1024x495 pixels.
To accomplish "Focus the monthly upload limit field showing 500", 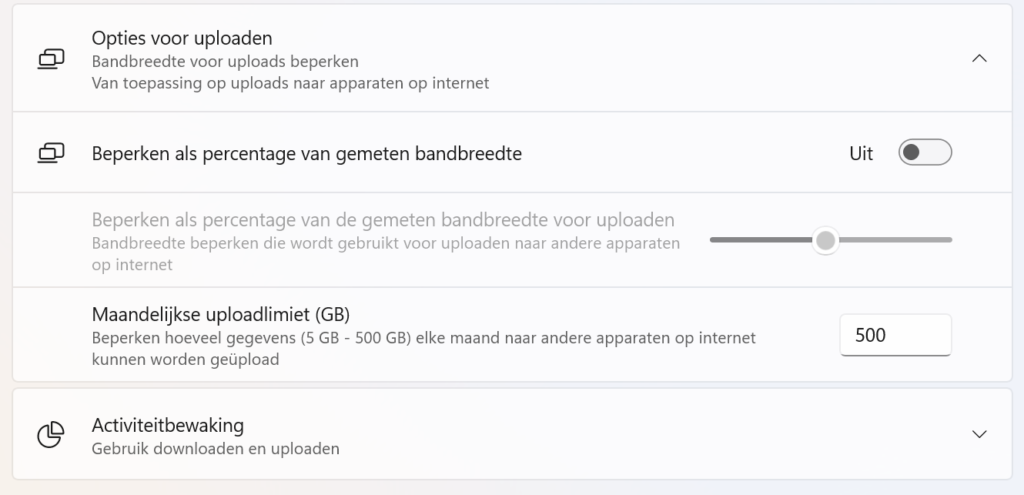I will coord(895,335).
